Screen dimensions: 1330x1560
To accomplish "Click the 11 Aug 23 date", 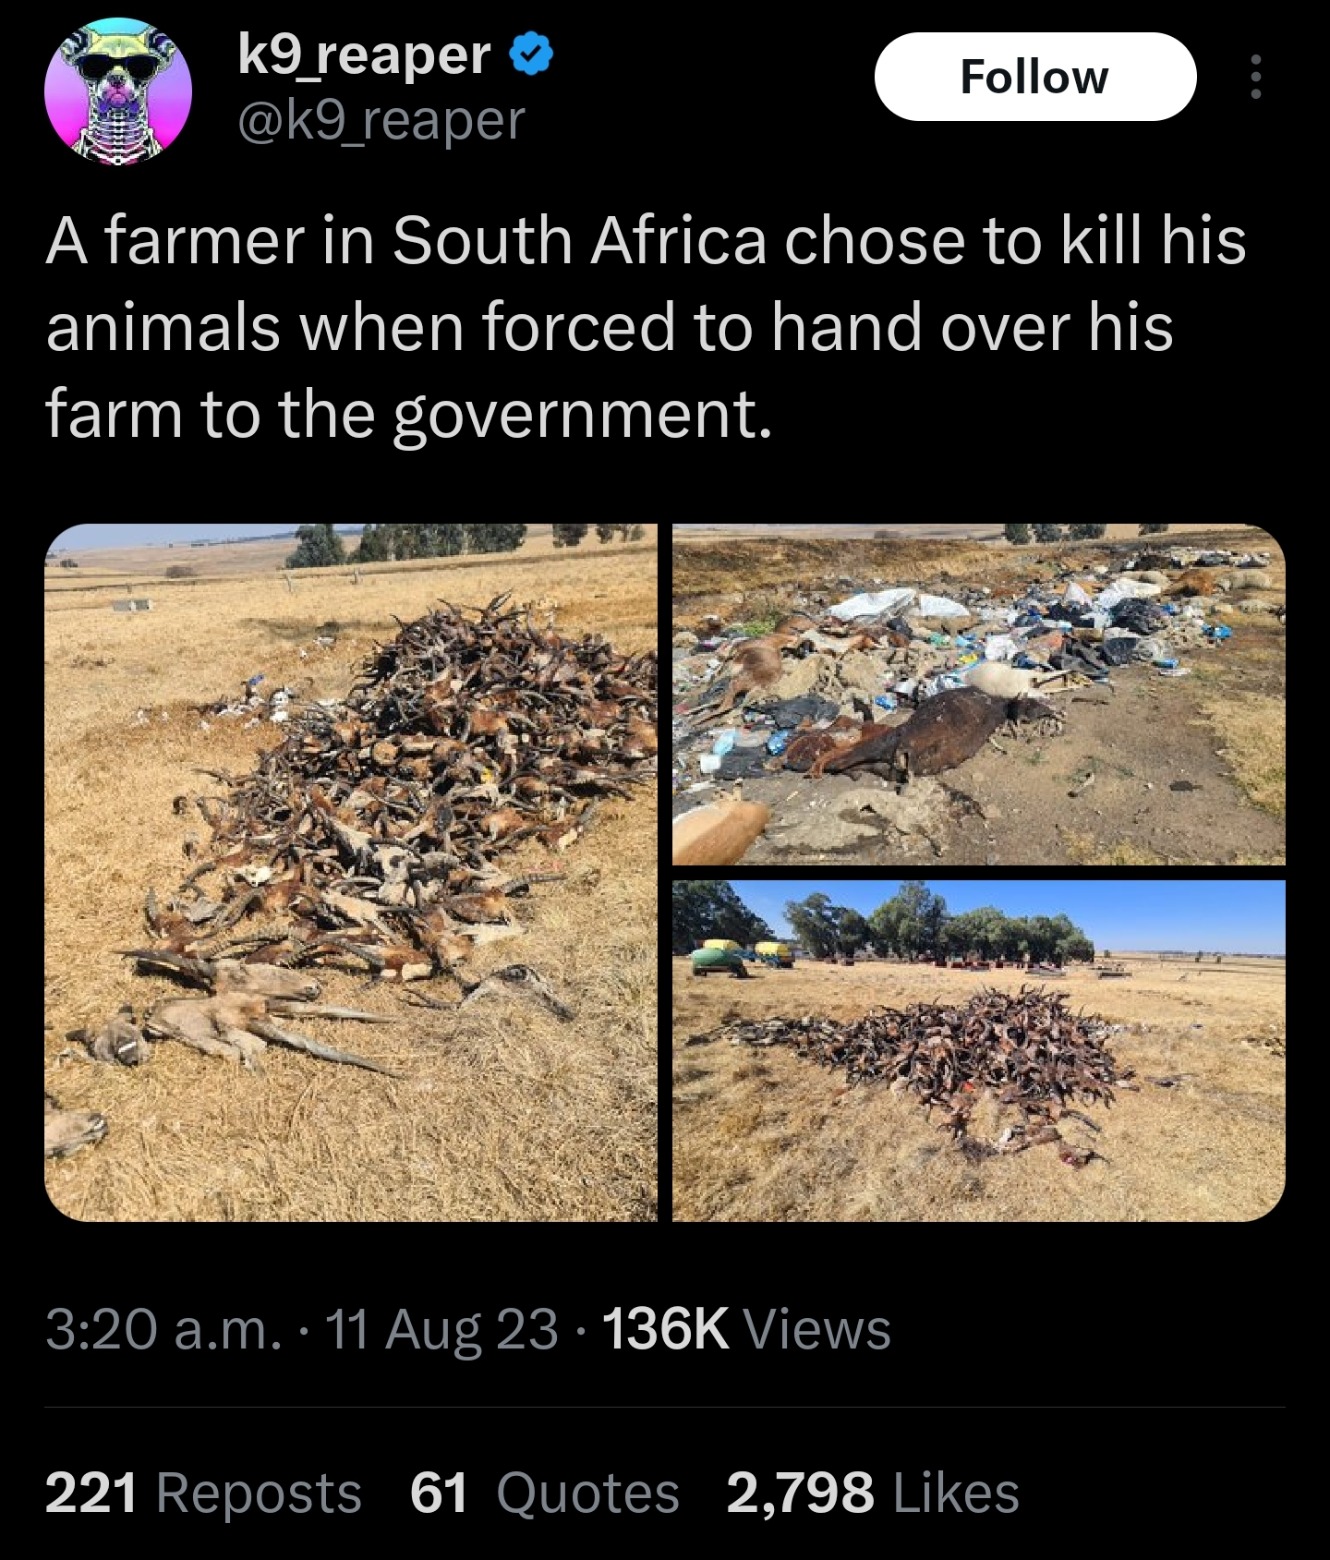I will 441,1330.
